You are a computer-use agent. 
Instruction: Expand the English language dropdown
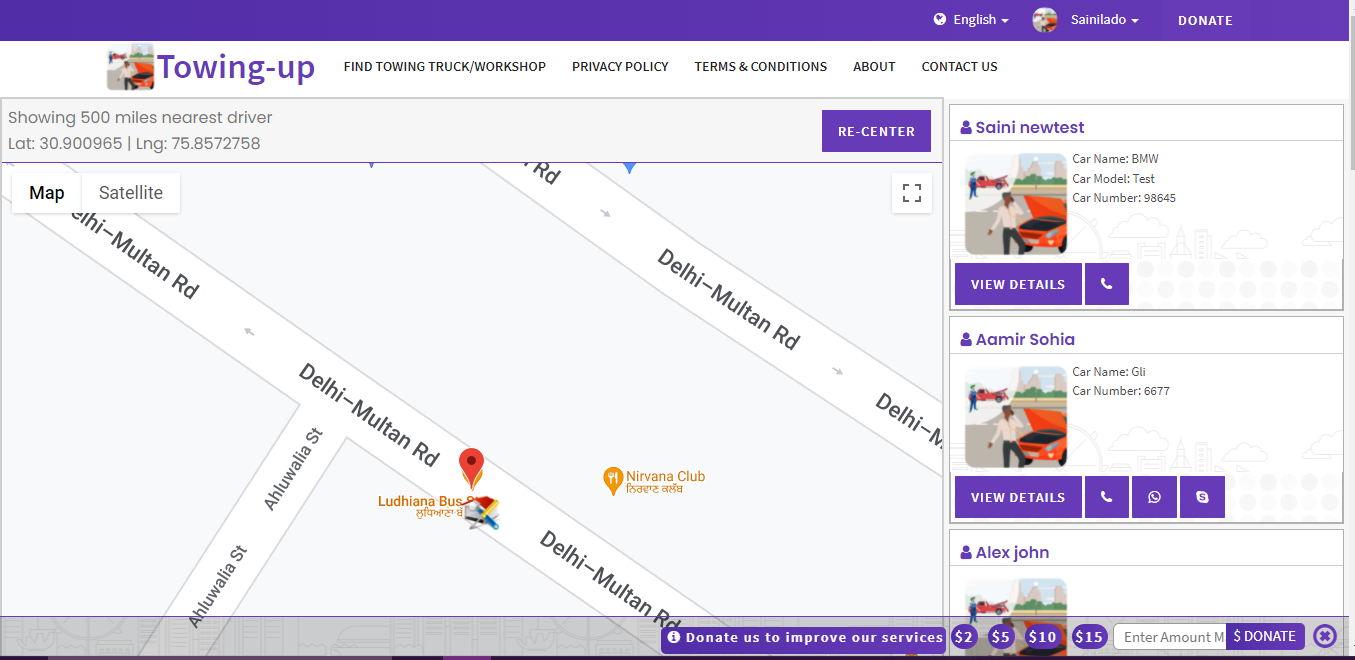(971, 20)
